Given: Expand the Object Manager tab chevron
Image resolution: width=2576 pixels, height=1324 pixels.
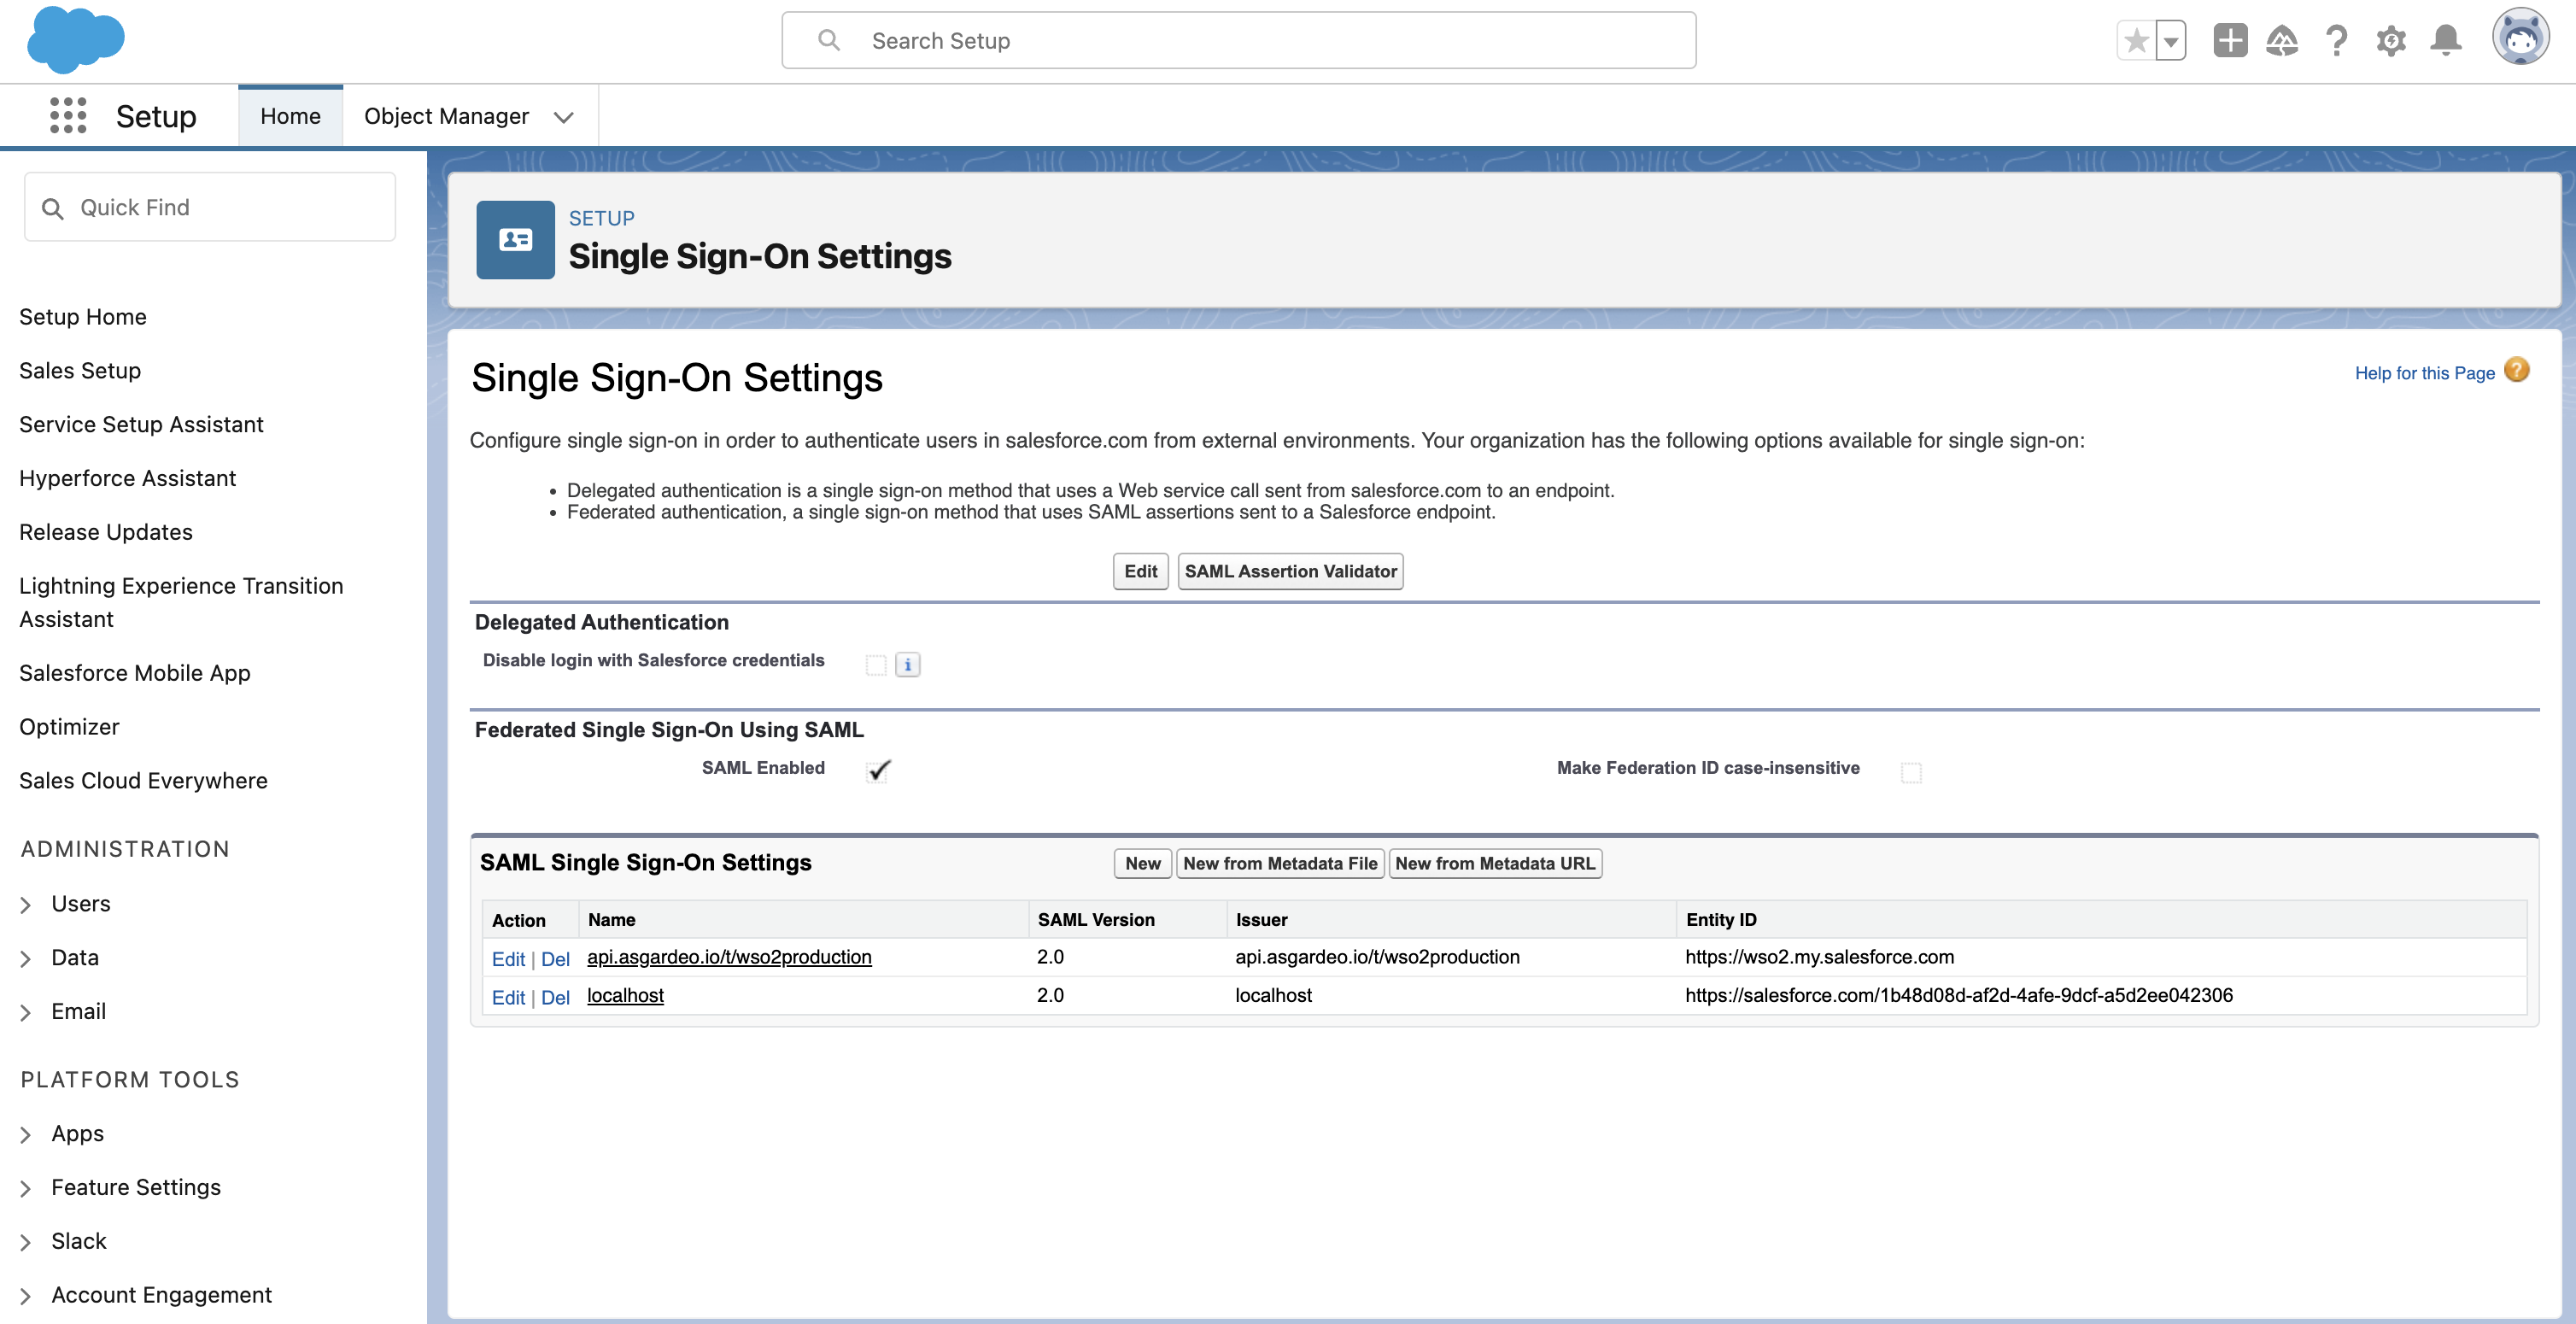Looking at the screenshot, I should click(563, 117).
